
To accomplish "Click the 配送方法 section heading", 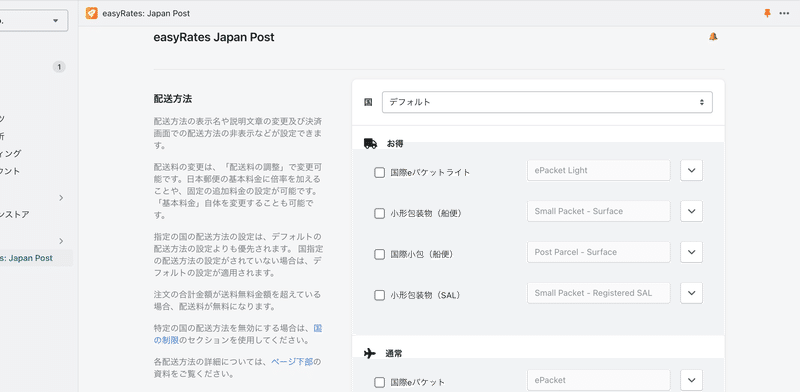I will coord(173,99).
